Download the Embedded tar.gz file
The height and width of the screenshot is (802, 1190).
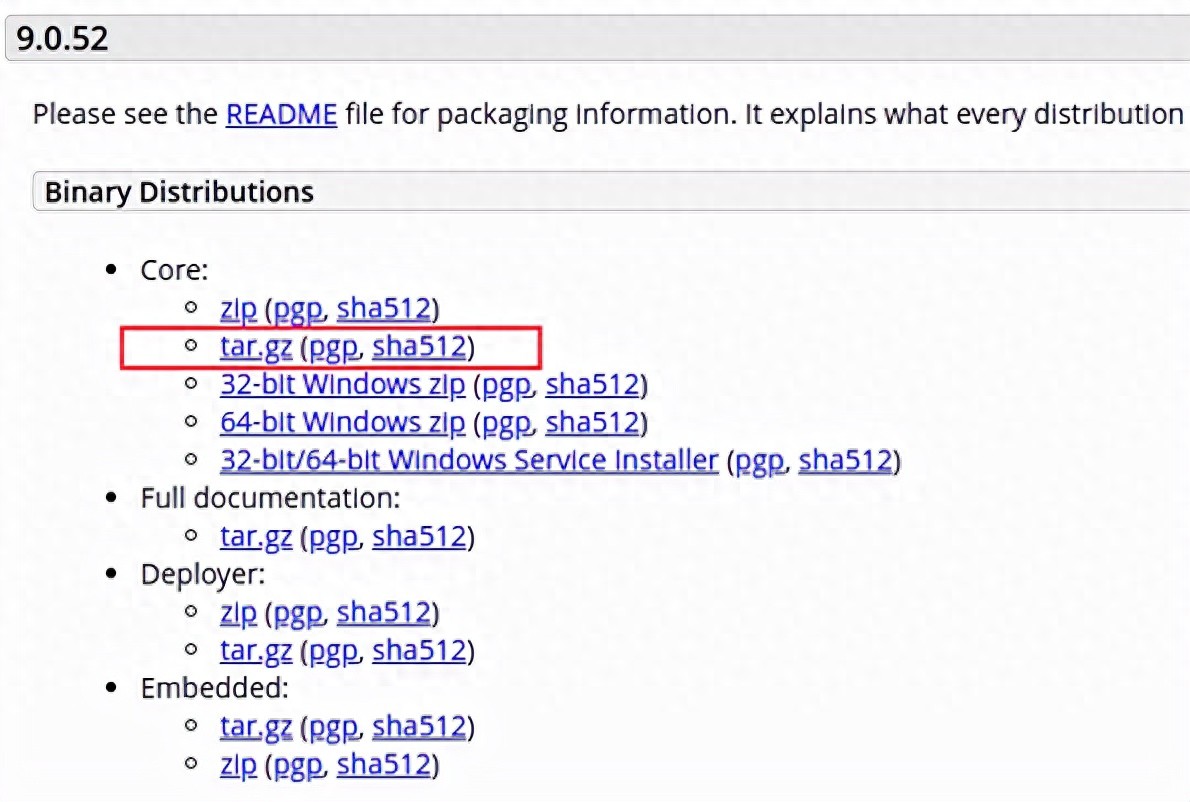tap(256, 727)
